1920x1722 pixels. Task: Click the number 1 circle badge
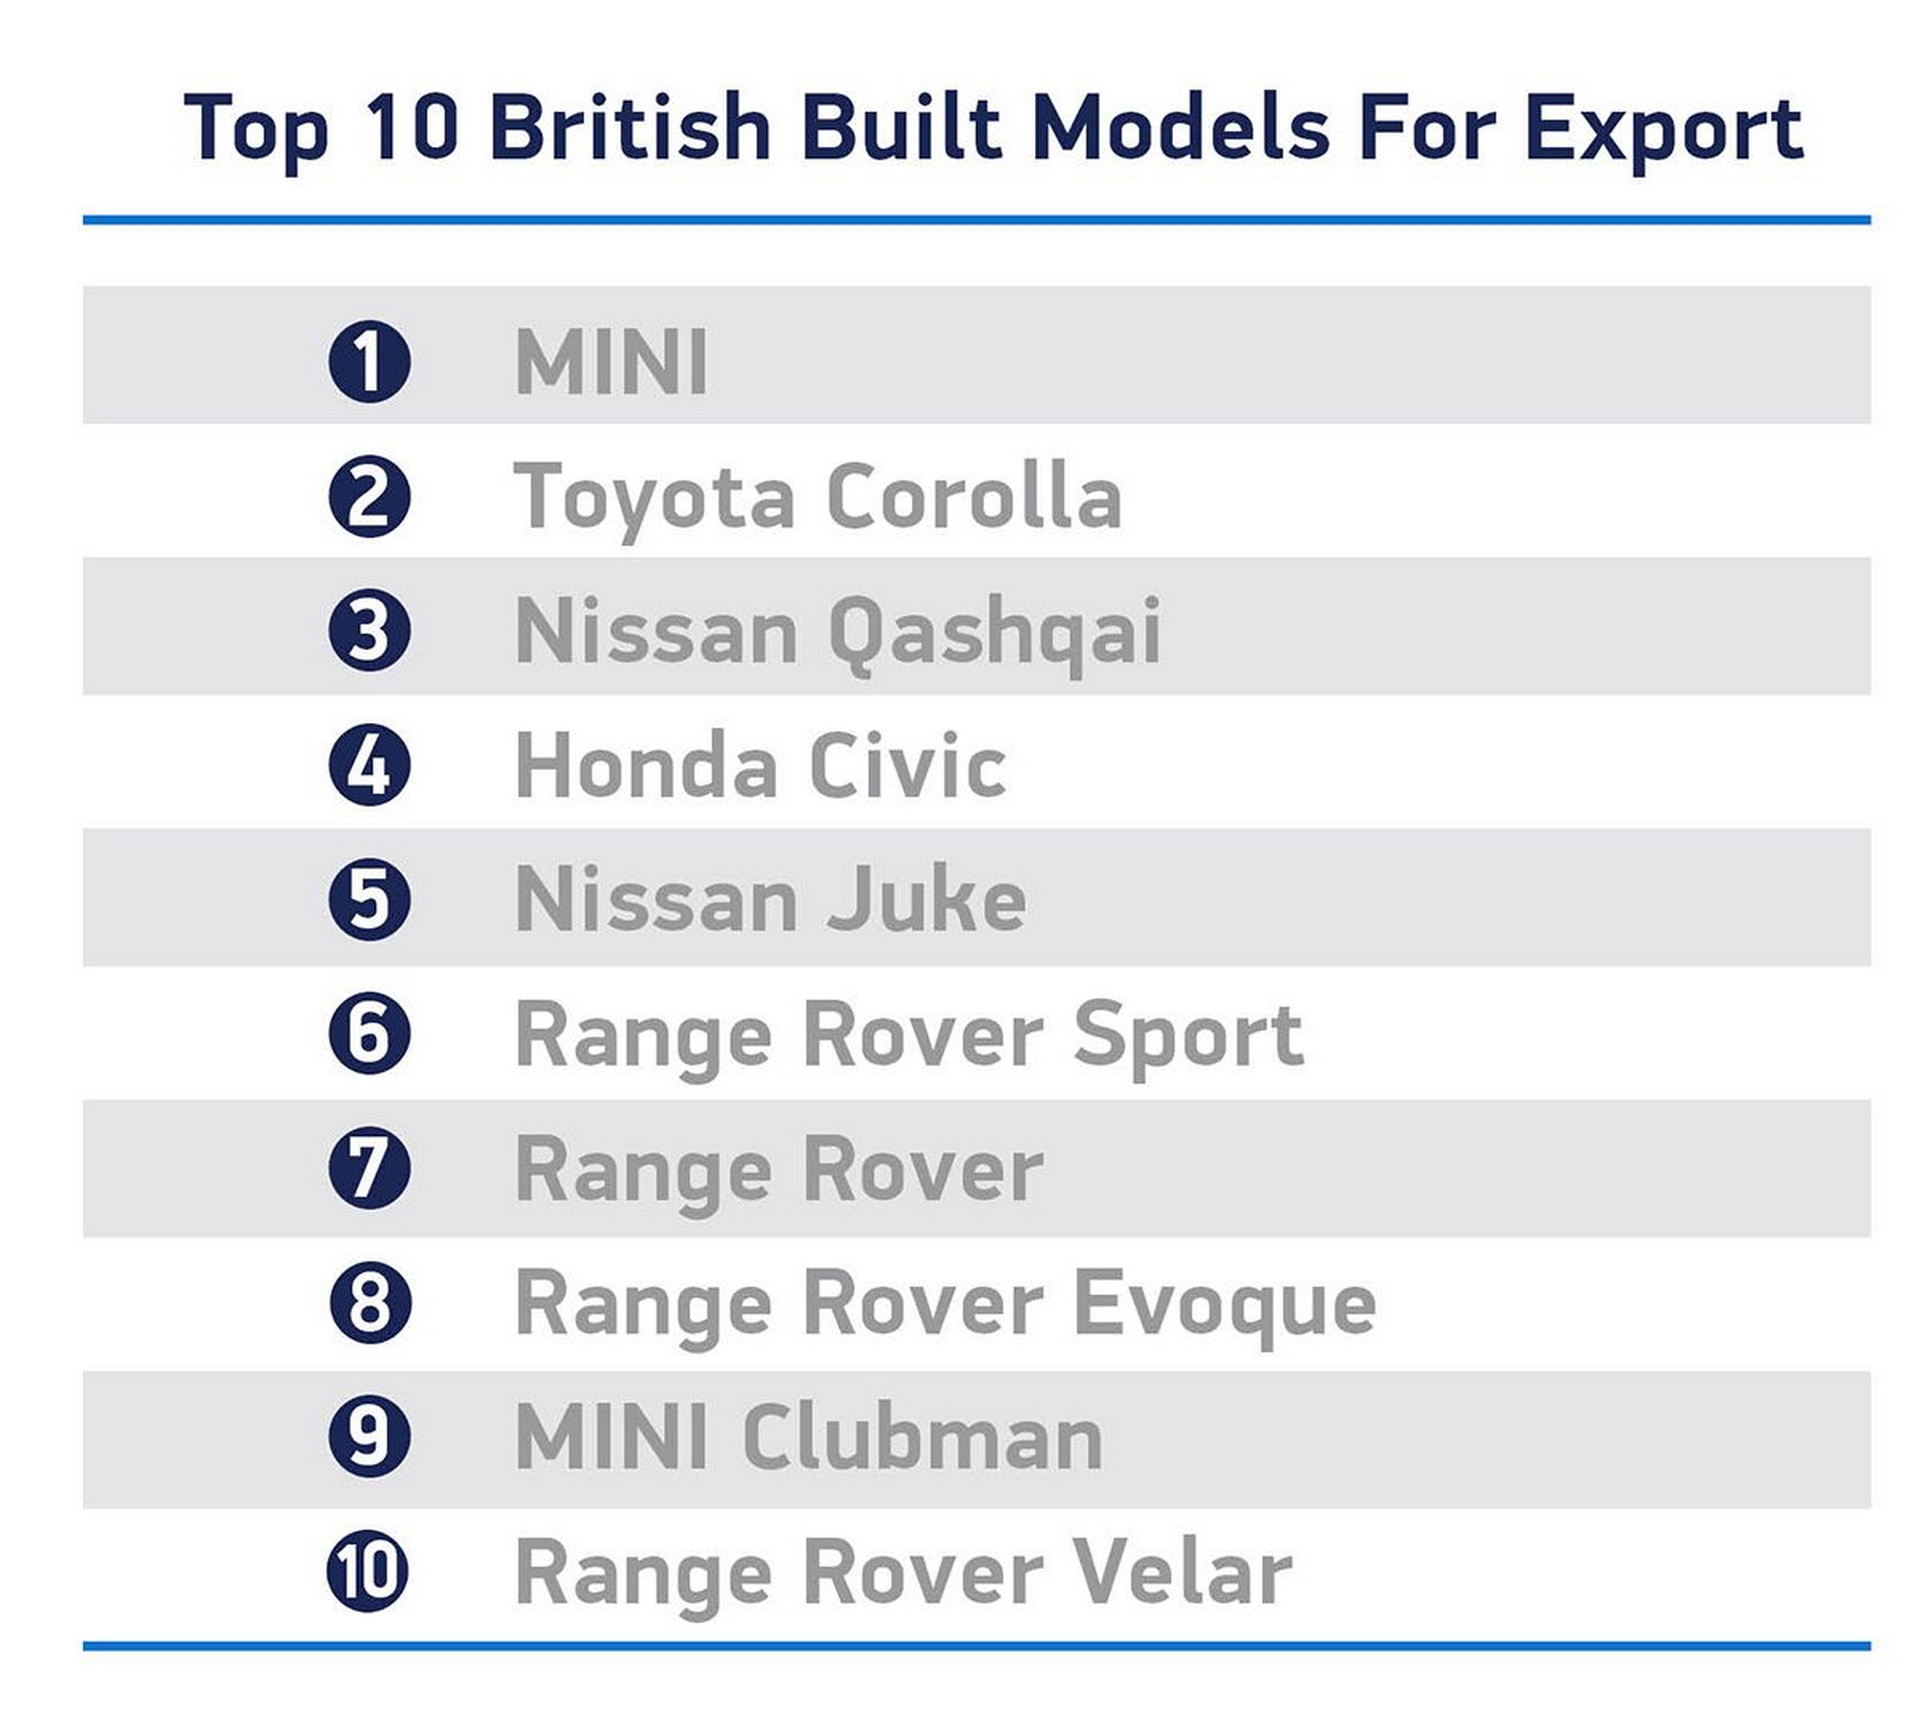[369, 361]
